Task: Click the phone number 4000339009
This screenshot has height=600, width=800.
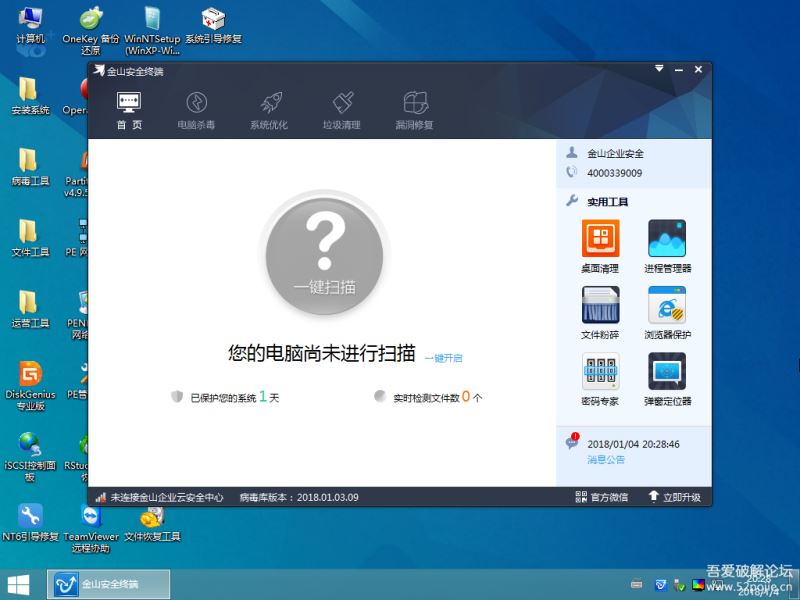Action: 614,173
